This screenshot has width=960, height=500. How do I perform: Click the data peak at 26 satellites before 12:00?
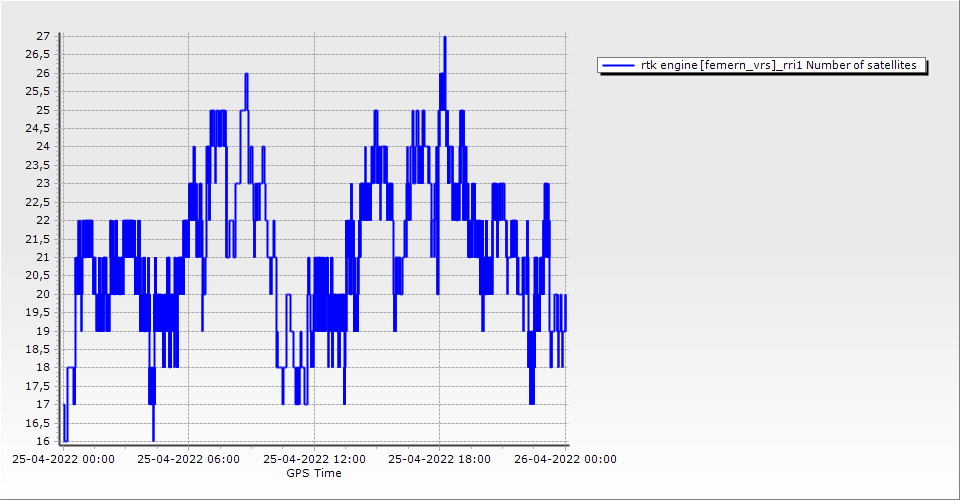click(246, 75)
